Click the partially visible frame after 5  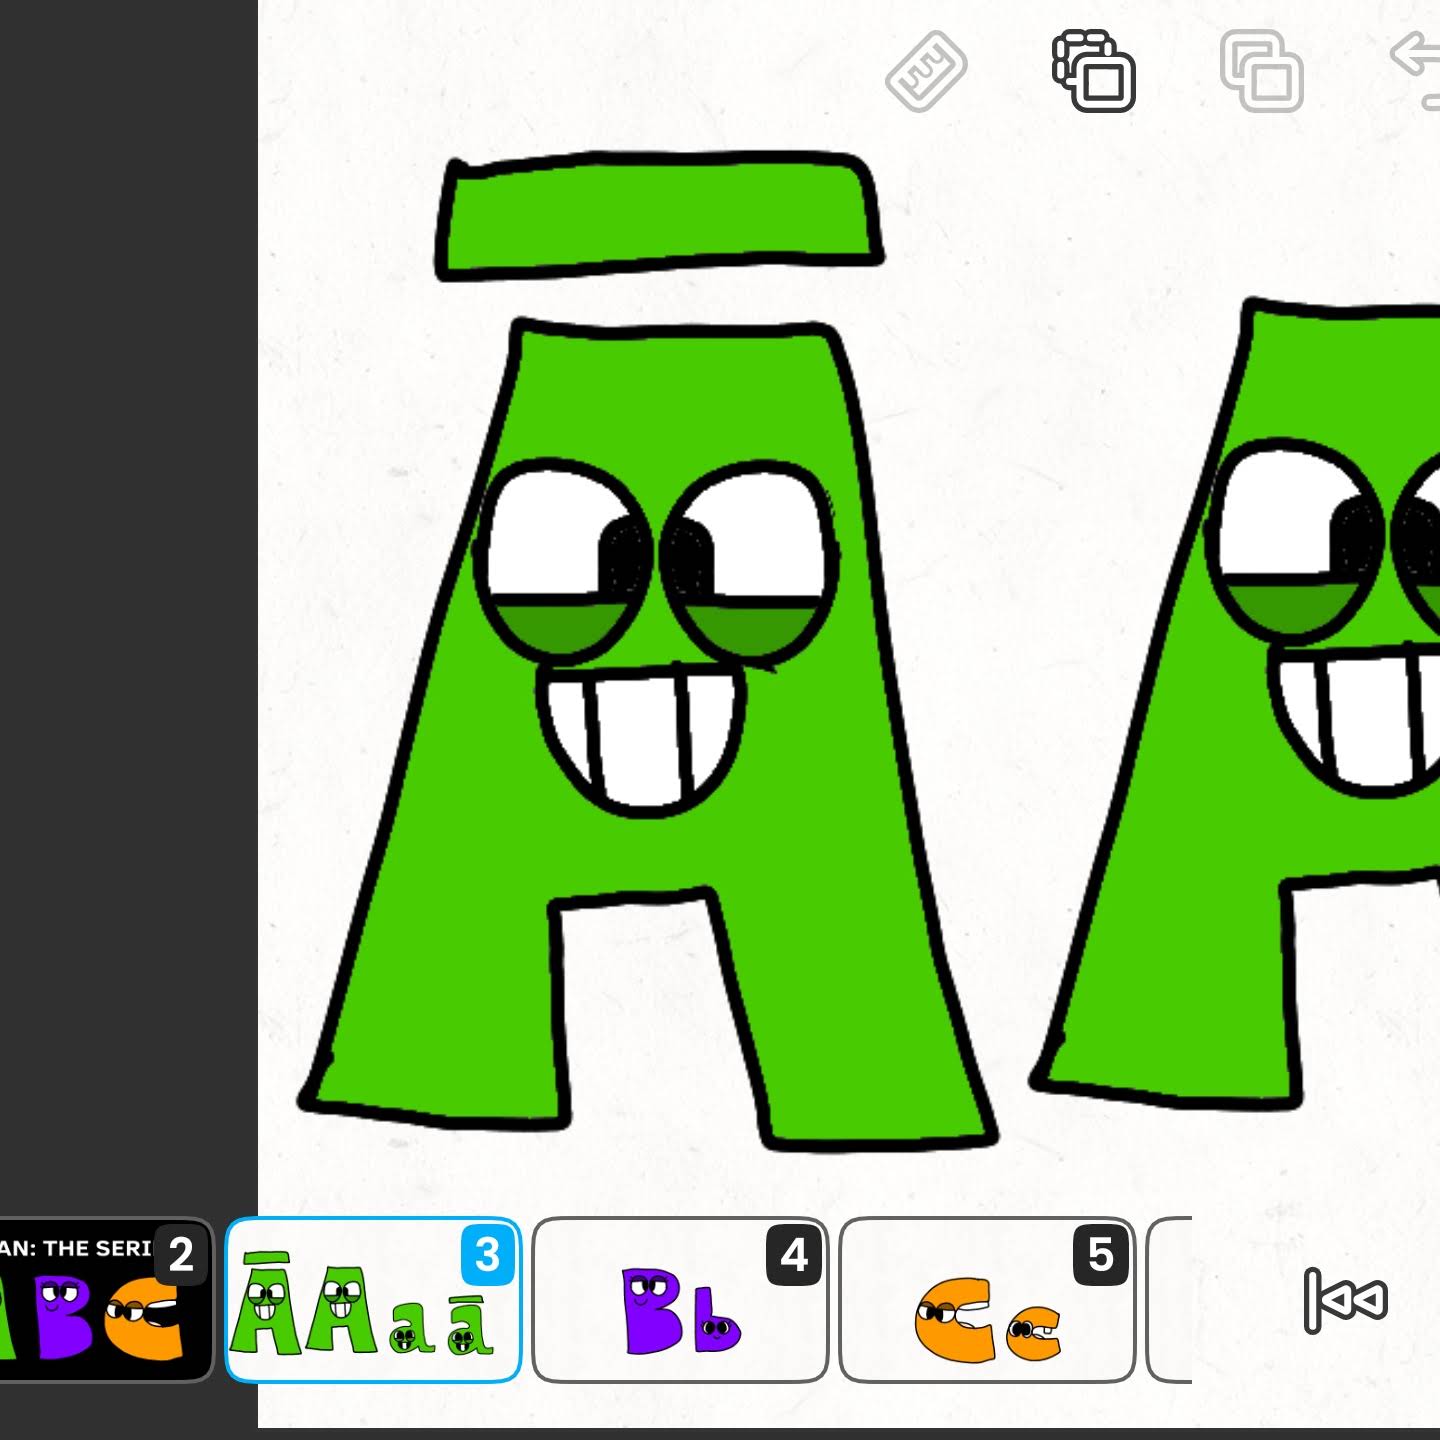(x=1170, y=1300)
